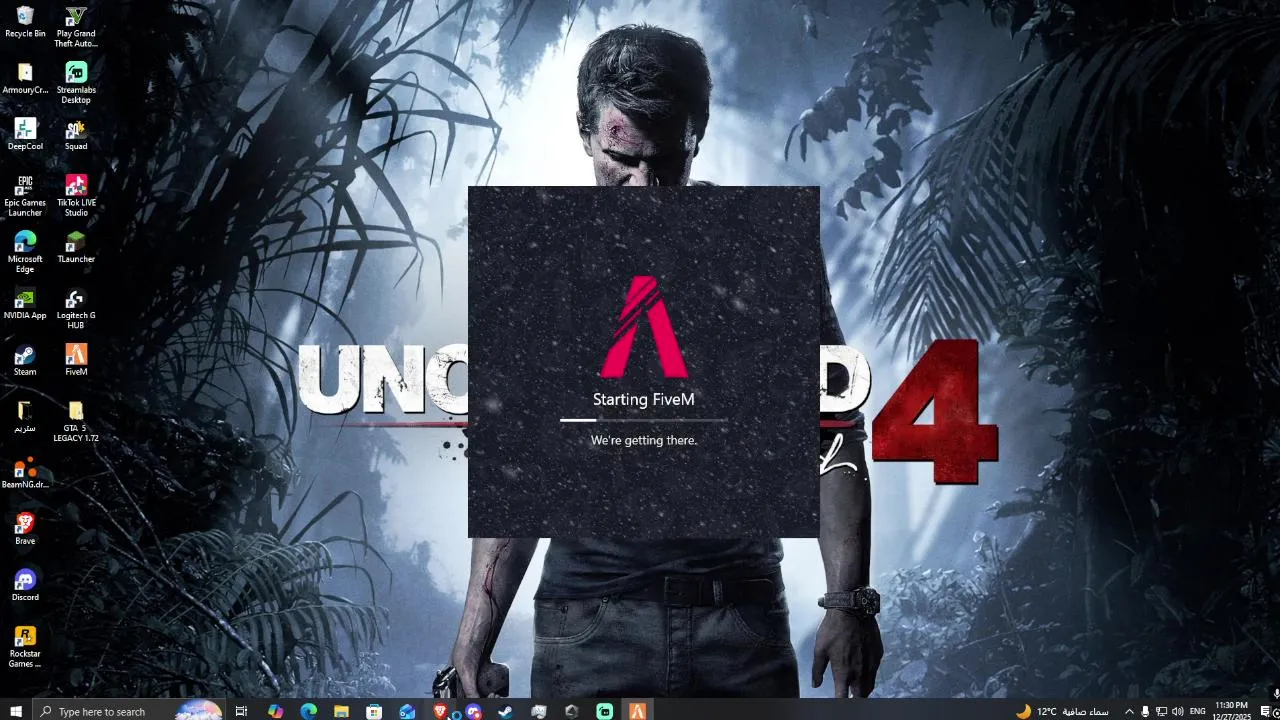Click the taskbar search box

pyautogui.click(x=130, y=711)
